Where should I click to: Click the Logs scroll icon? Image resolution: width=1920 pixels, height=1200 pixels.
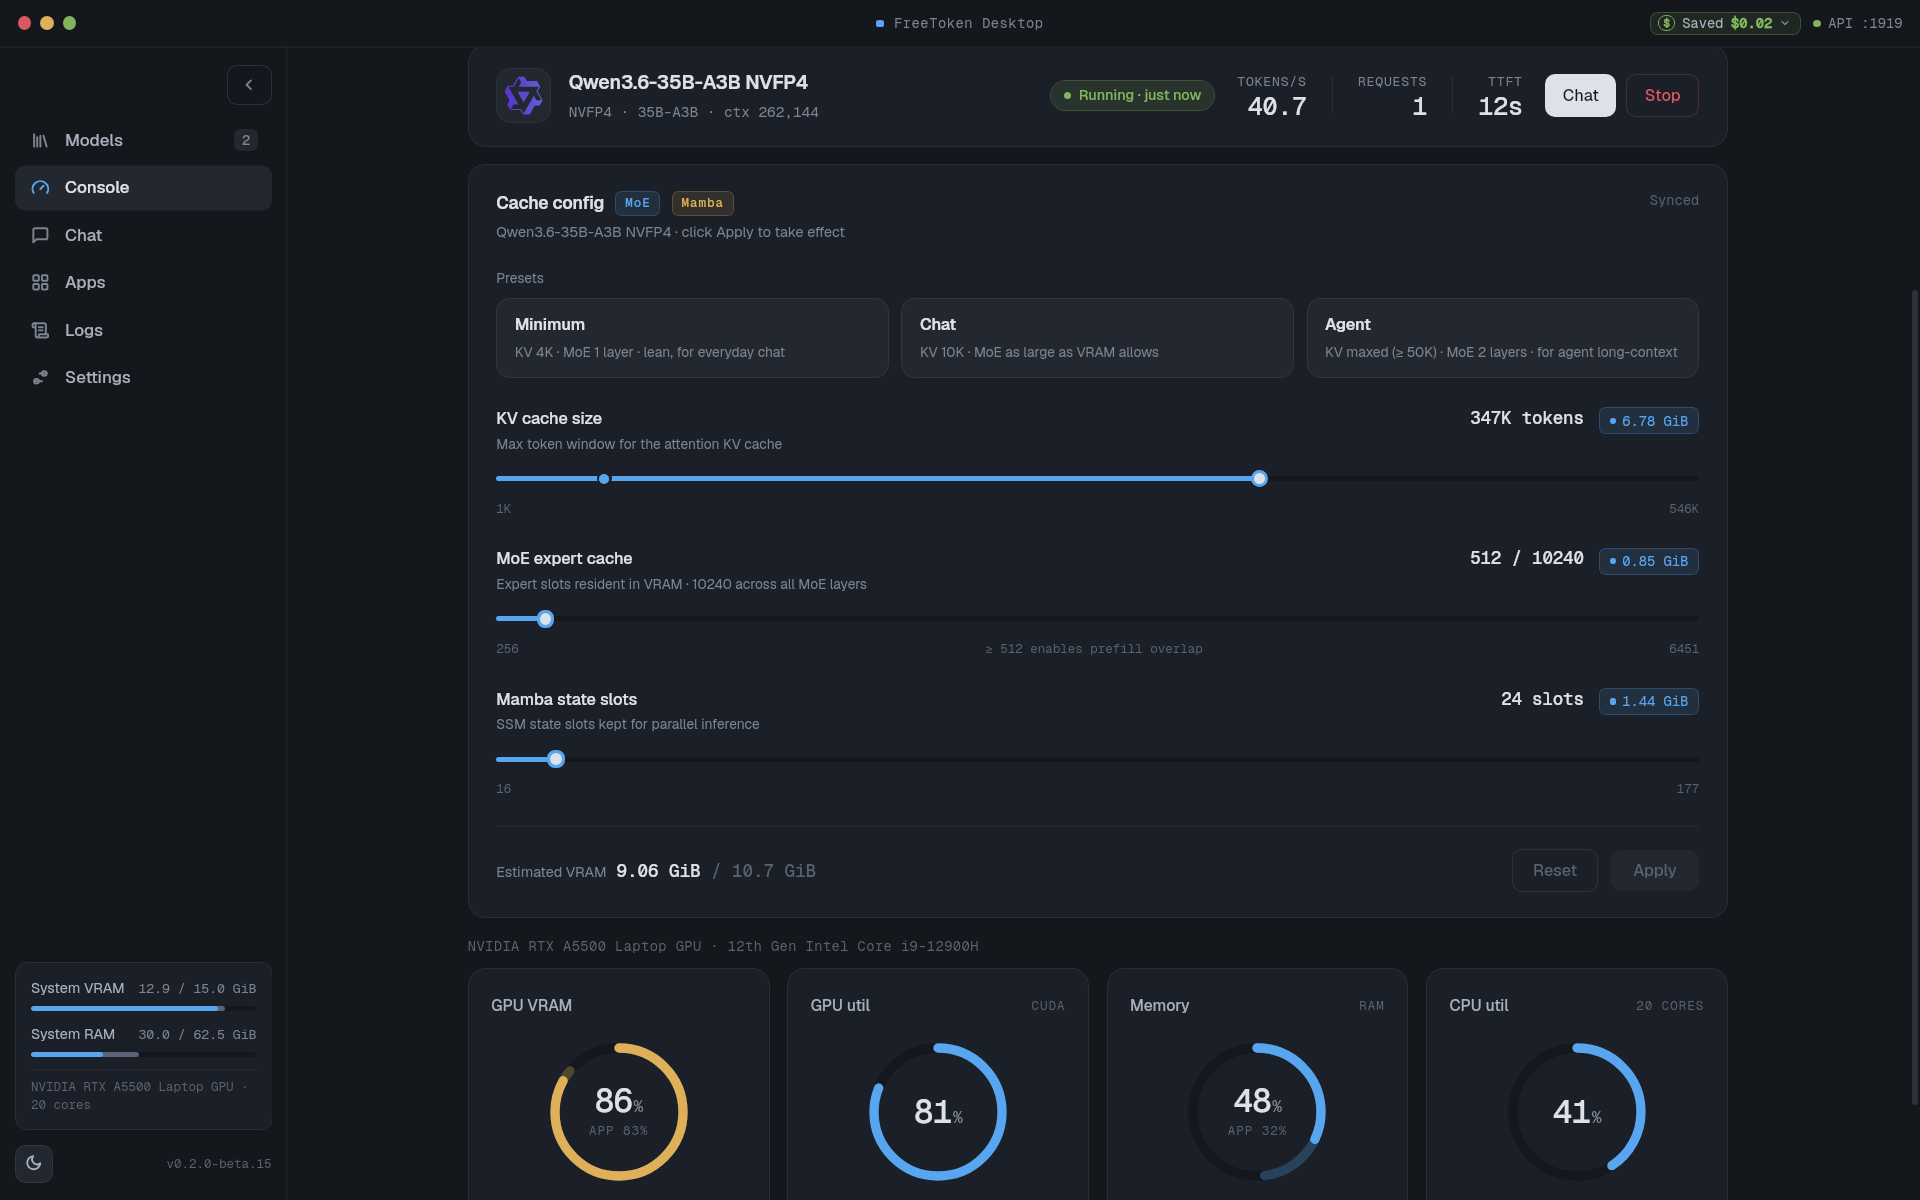click(x=40, y=331)
